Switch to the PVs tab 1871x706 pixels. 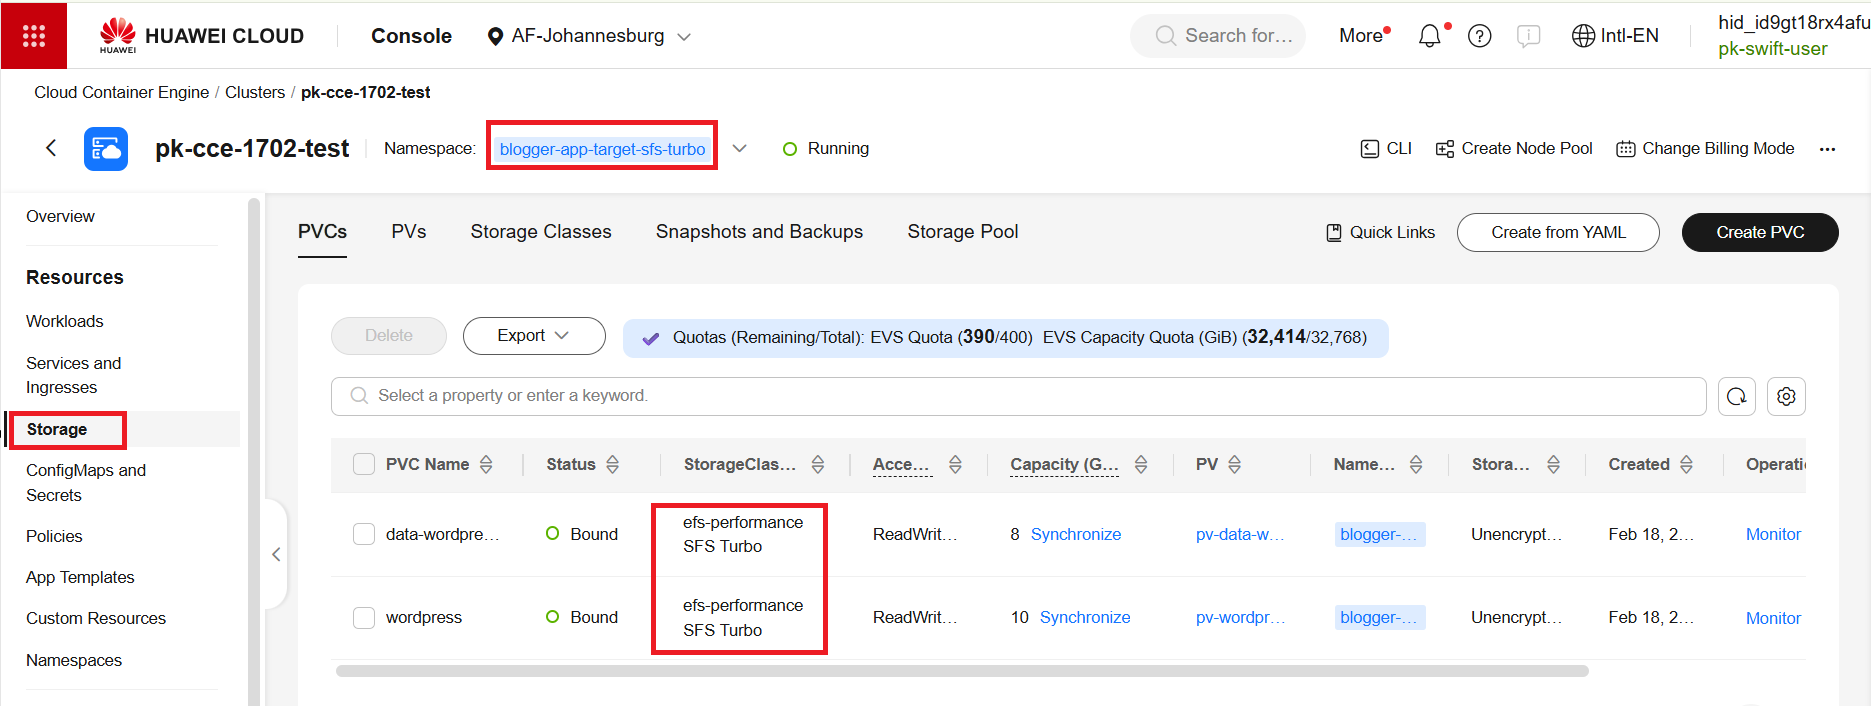click(x=409, y=232)
